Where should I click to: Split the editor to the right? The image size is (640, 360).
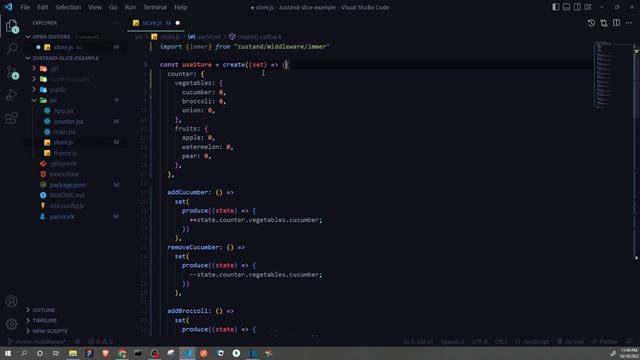click(616, 23)
